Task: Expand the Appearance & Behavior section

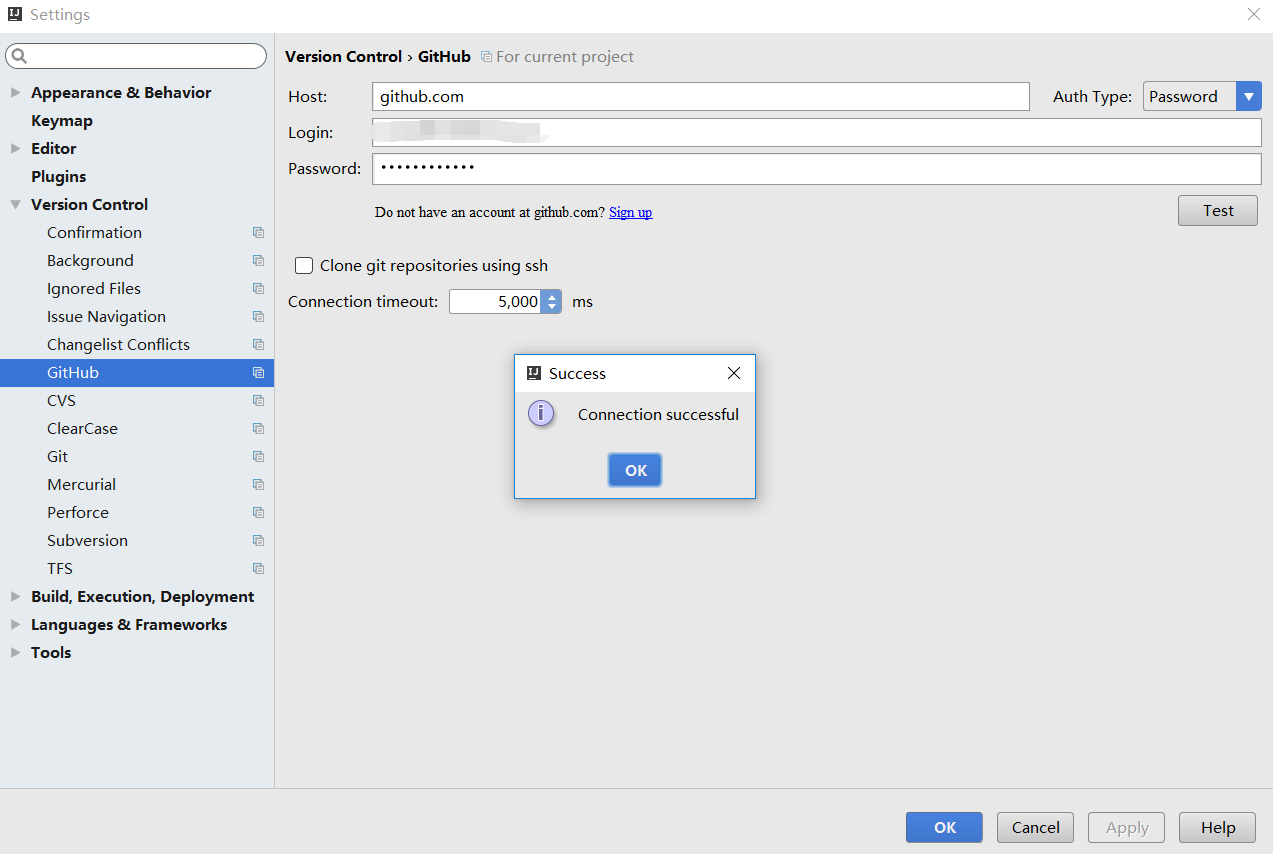Action: click(15, 93)
